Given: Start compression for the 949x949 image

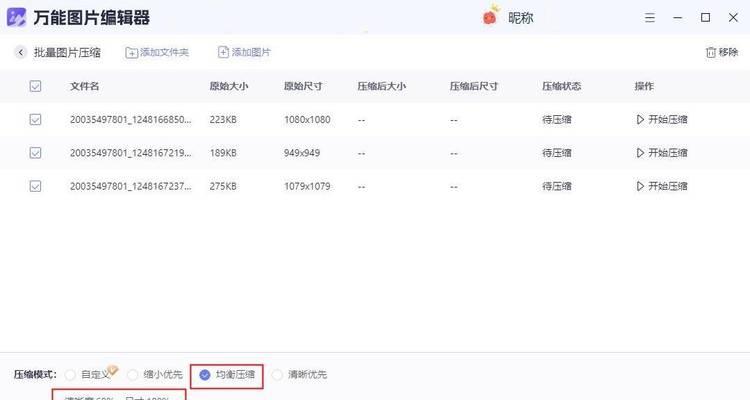Looking at the screenshot, I should tap(662, 153).
